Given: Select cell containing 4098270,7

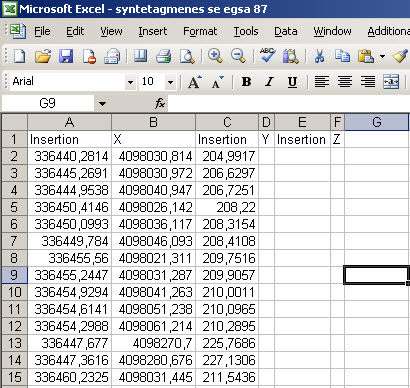Looking at the screenshot, I should (153, 343).
